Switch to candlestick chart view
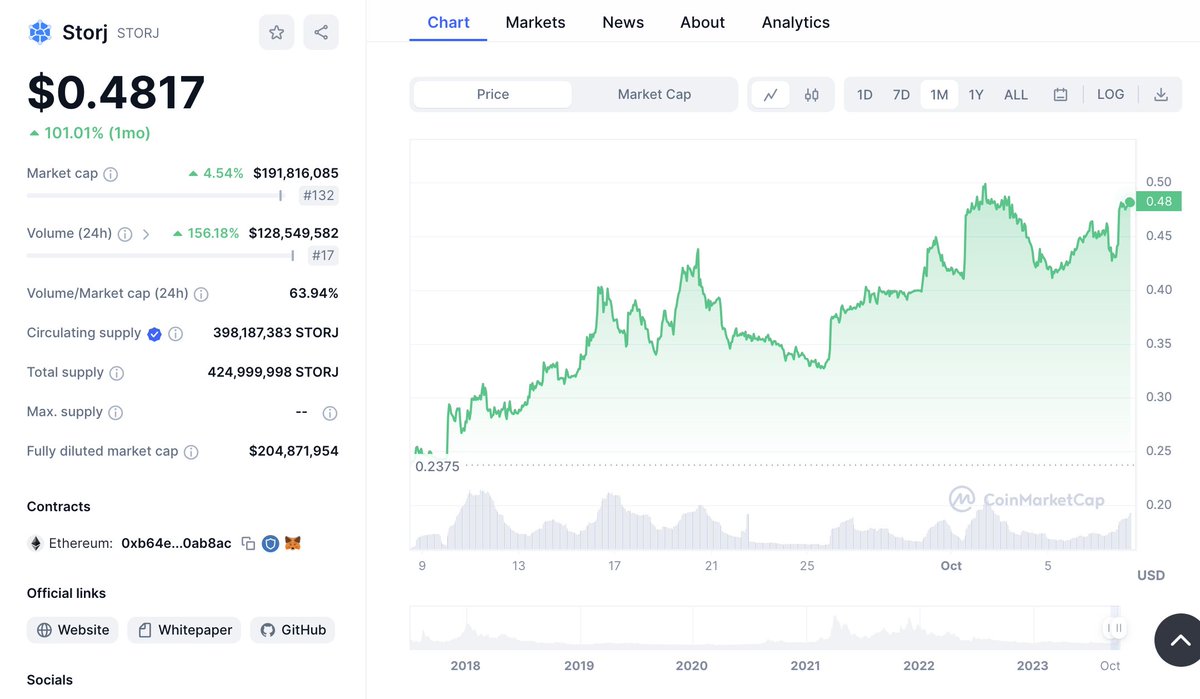Image resolution: width=1200 pixels, height=699 pixels. (812, 95)
